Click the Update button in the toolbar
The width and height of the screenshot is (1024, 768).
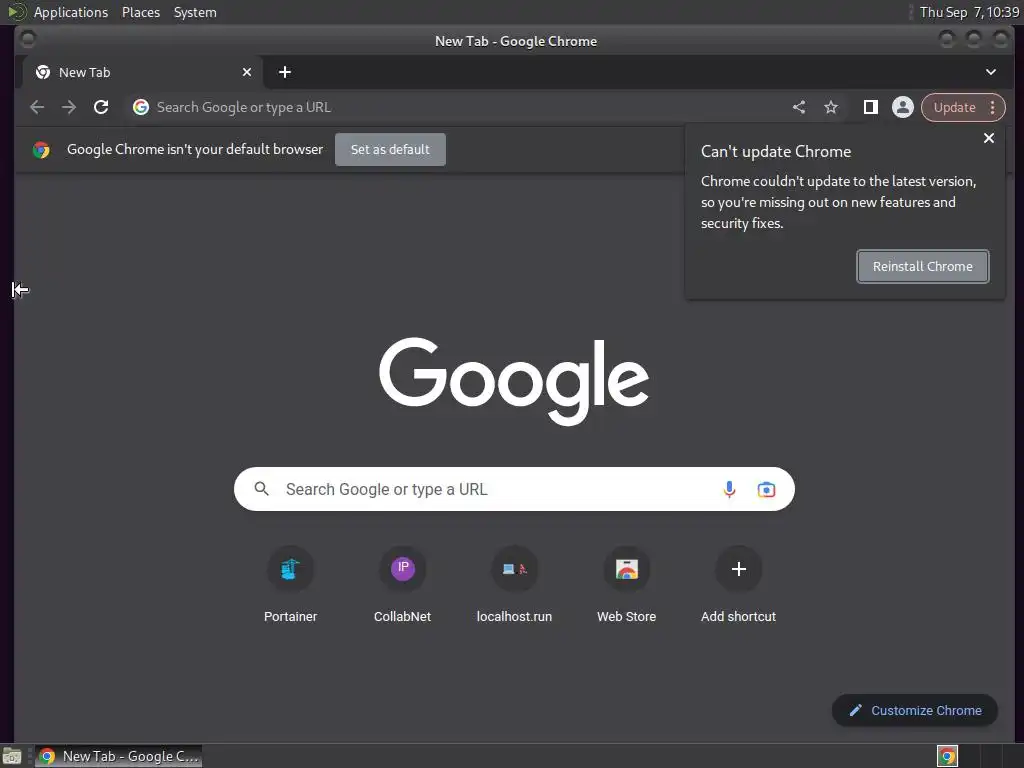click(x=954, y=108)
